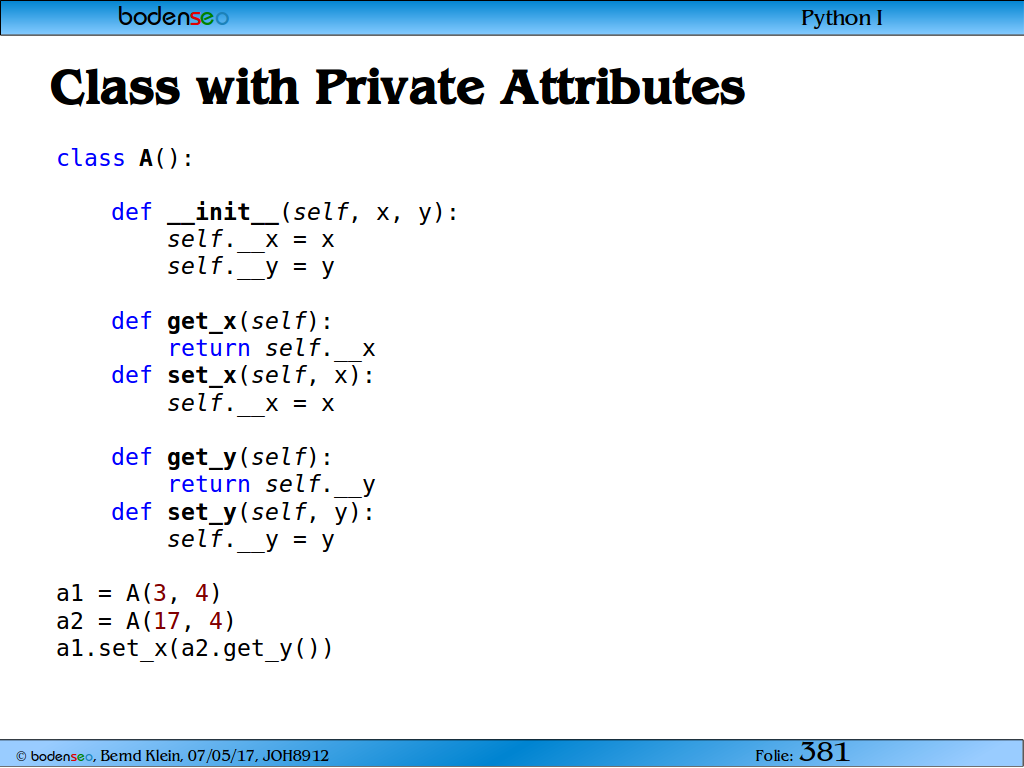Click the "def set_y(self, y):" line
Viewport: 1024px width, 768px height.
[x=243, y=513]
